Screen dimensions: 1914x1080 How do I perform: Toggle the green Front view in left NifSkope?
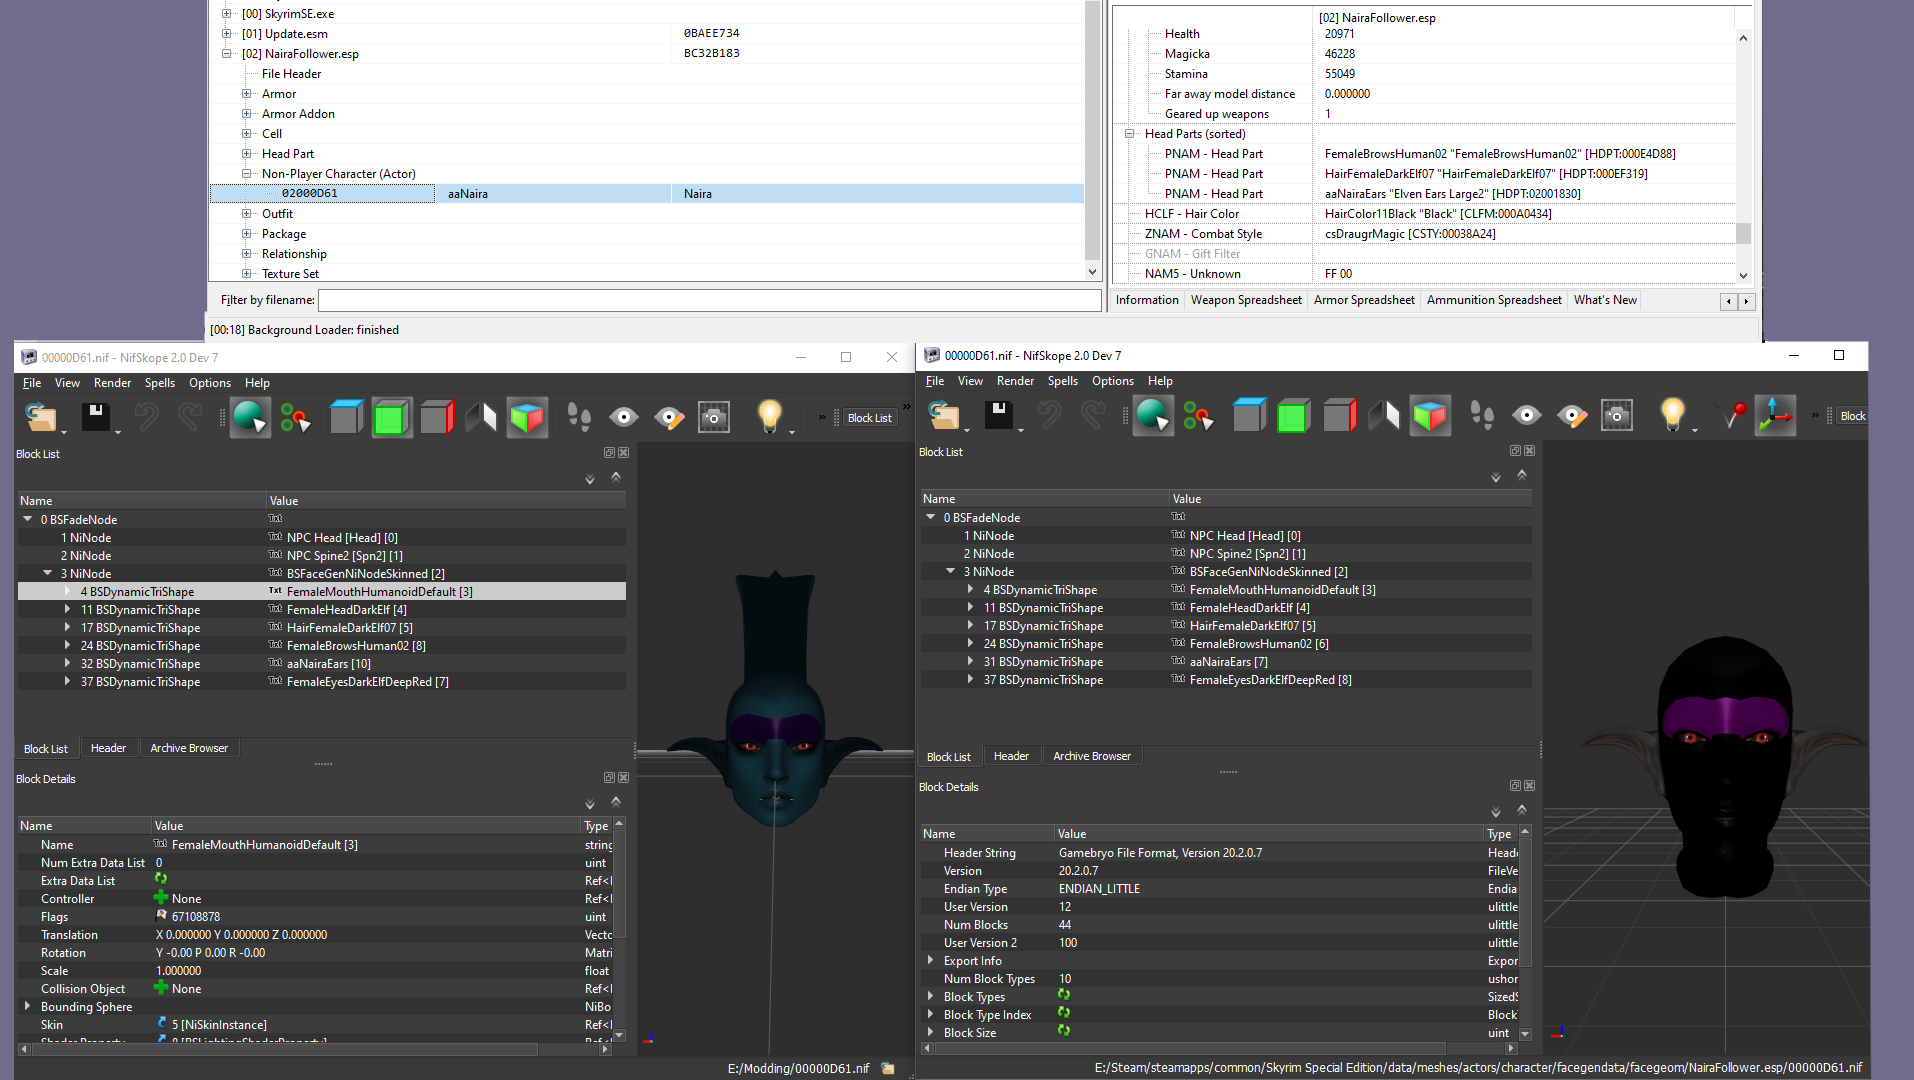tap(391, 417)
